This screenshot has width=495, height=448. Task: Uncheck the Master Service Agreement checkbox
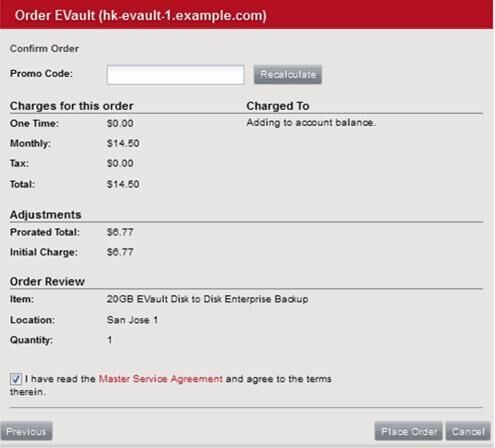[15, 379]
